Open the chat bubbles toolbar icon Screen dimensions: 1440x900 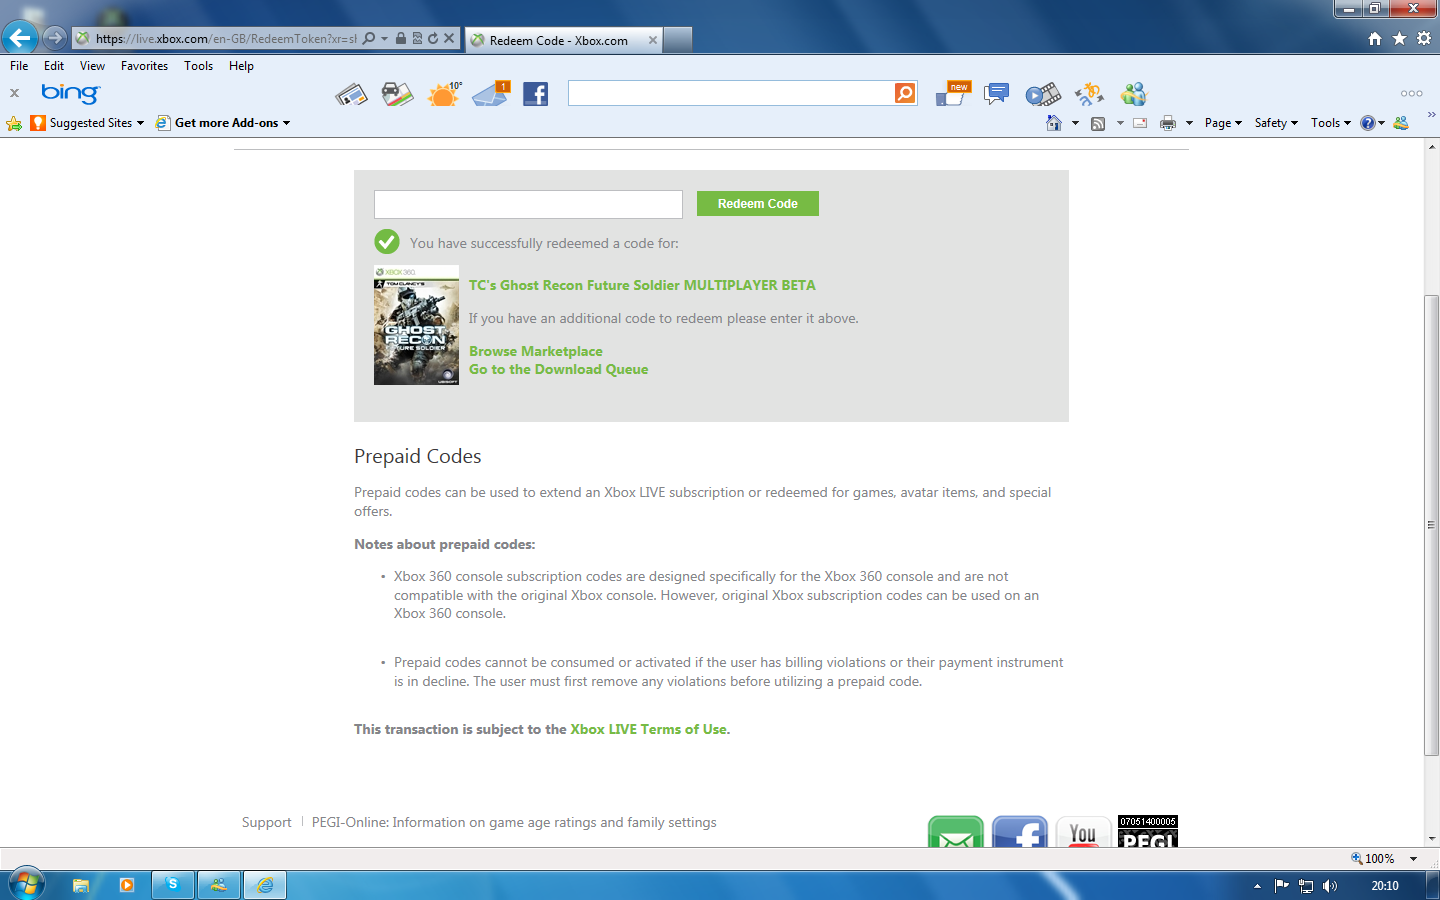point(996,94)
